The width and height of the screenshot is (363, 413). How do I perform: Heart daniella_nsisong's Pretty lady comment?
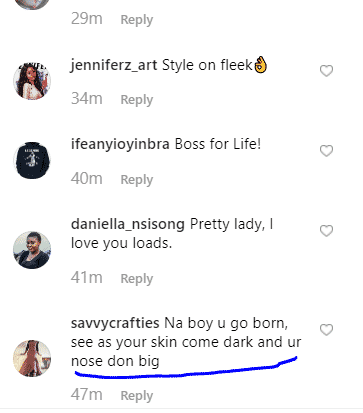click(326, 231)
